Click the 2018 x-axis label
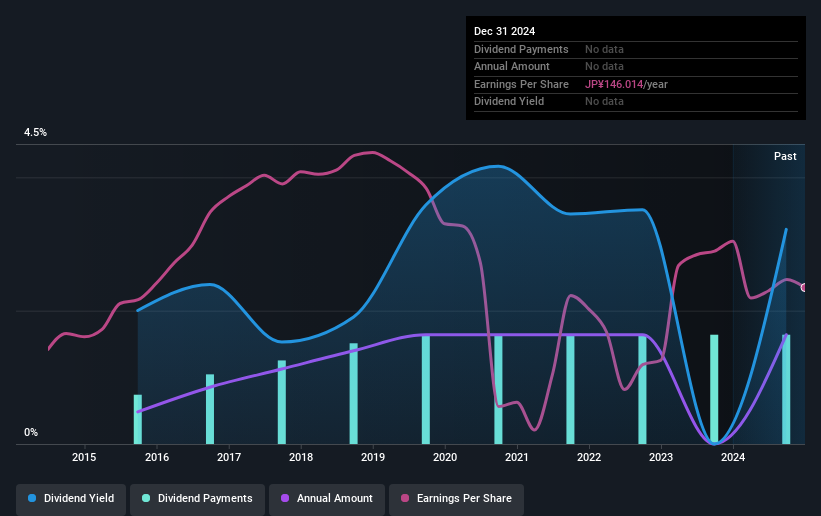This screenshot has width=821, height=516. pyautogui.click(x=301, y=457)
